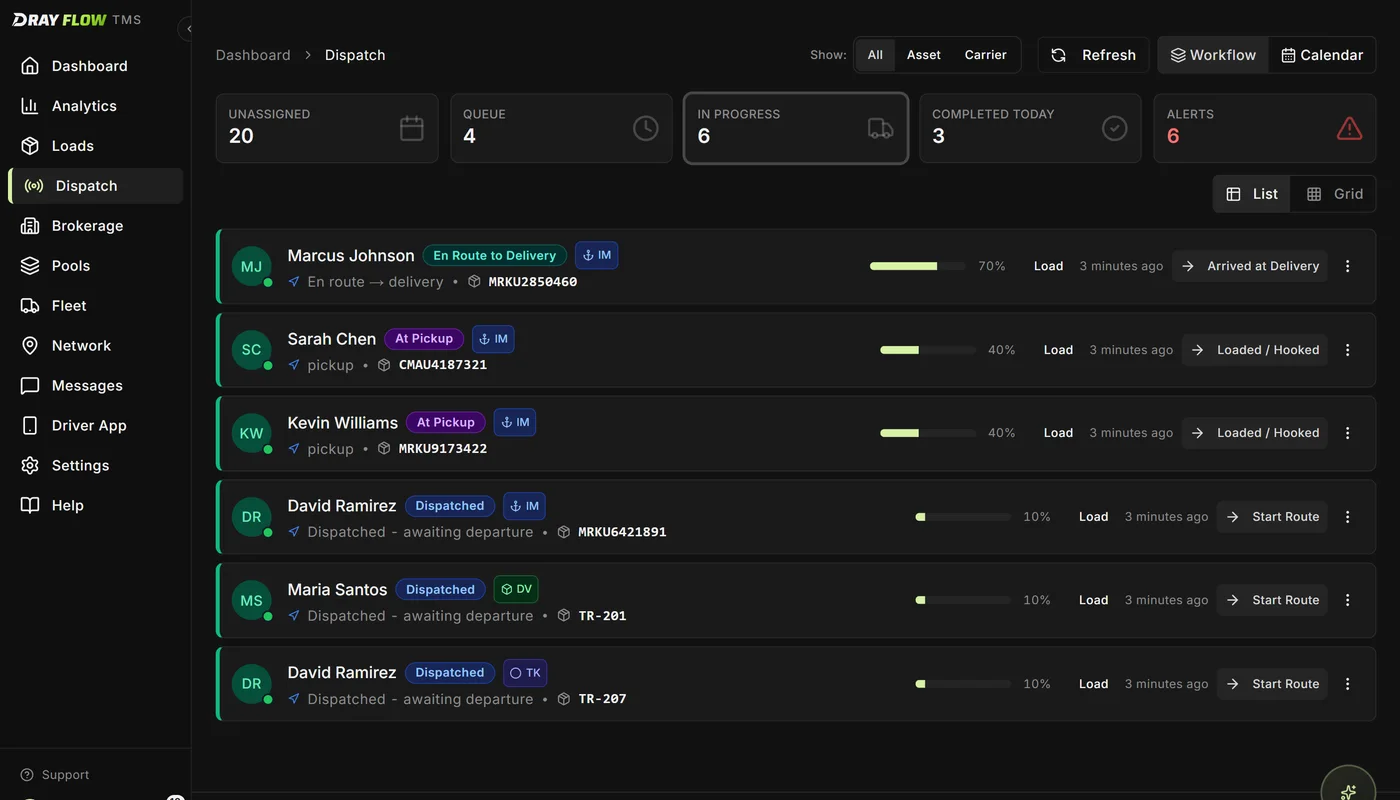Click Start Route for load TR-207
The image size is (1400, 800).
point(1272,684)
